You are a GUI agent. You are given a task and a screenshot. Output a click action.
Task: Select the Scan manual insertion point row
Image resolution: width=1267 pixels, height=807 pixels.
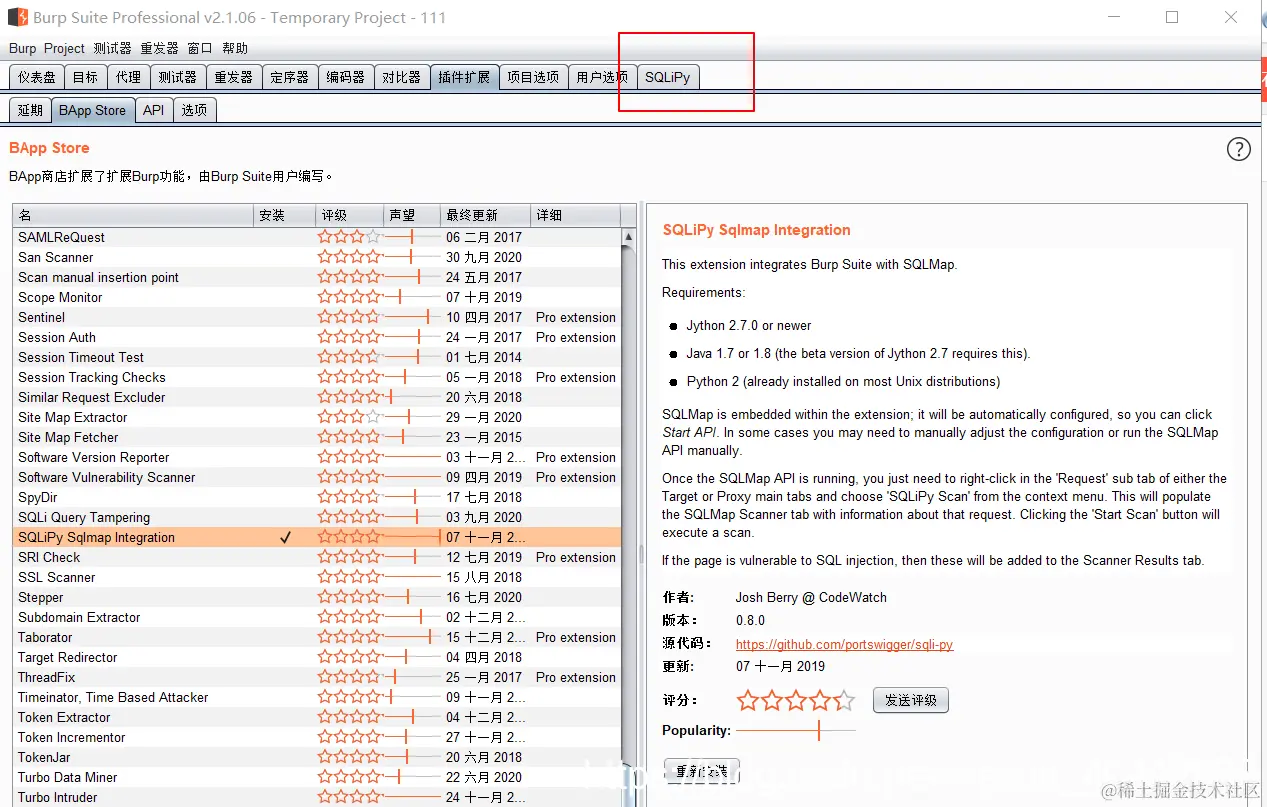point(318,277)
